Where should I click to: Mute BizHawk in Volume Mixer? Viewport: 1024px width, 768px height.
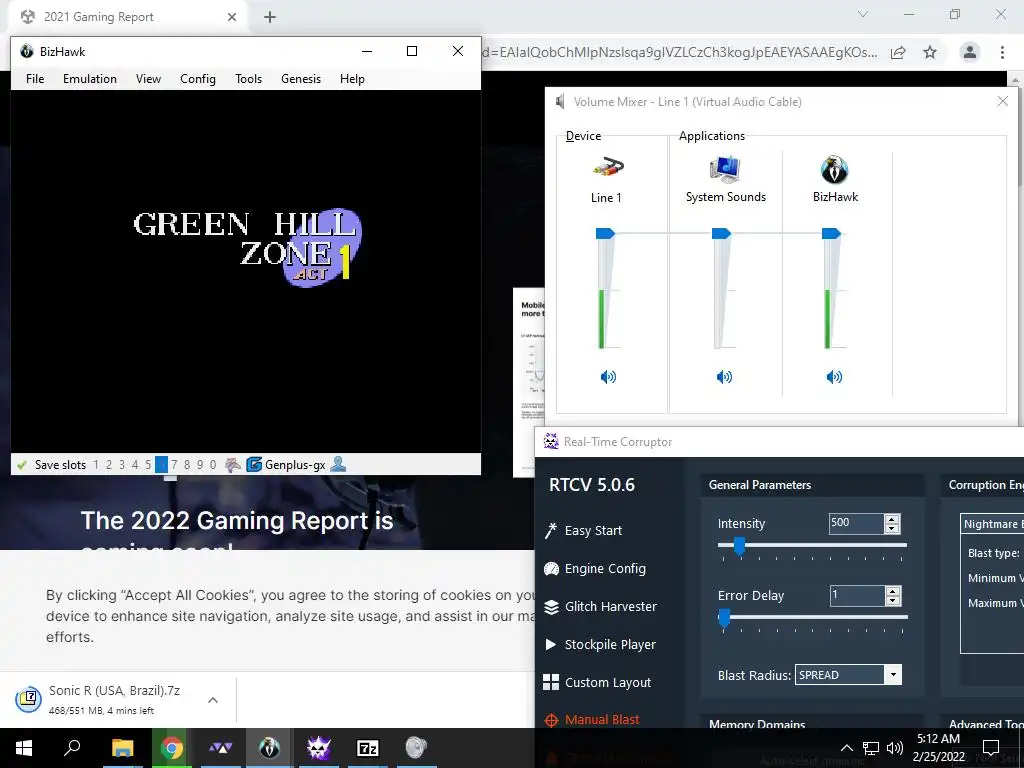tap(834, 377)
